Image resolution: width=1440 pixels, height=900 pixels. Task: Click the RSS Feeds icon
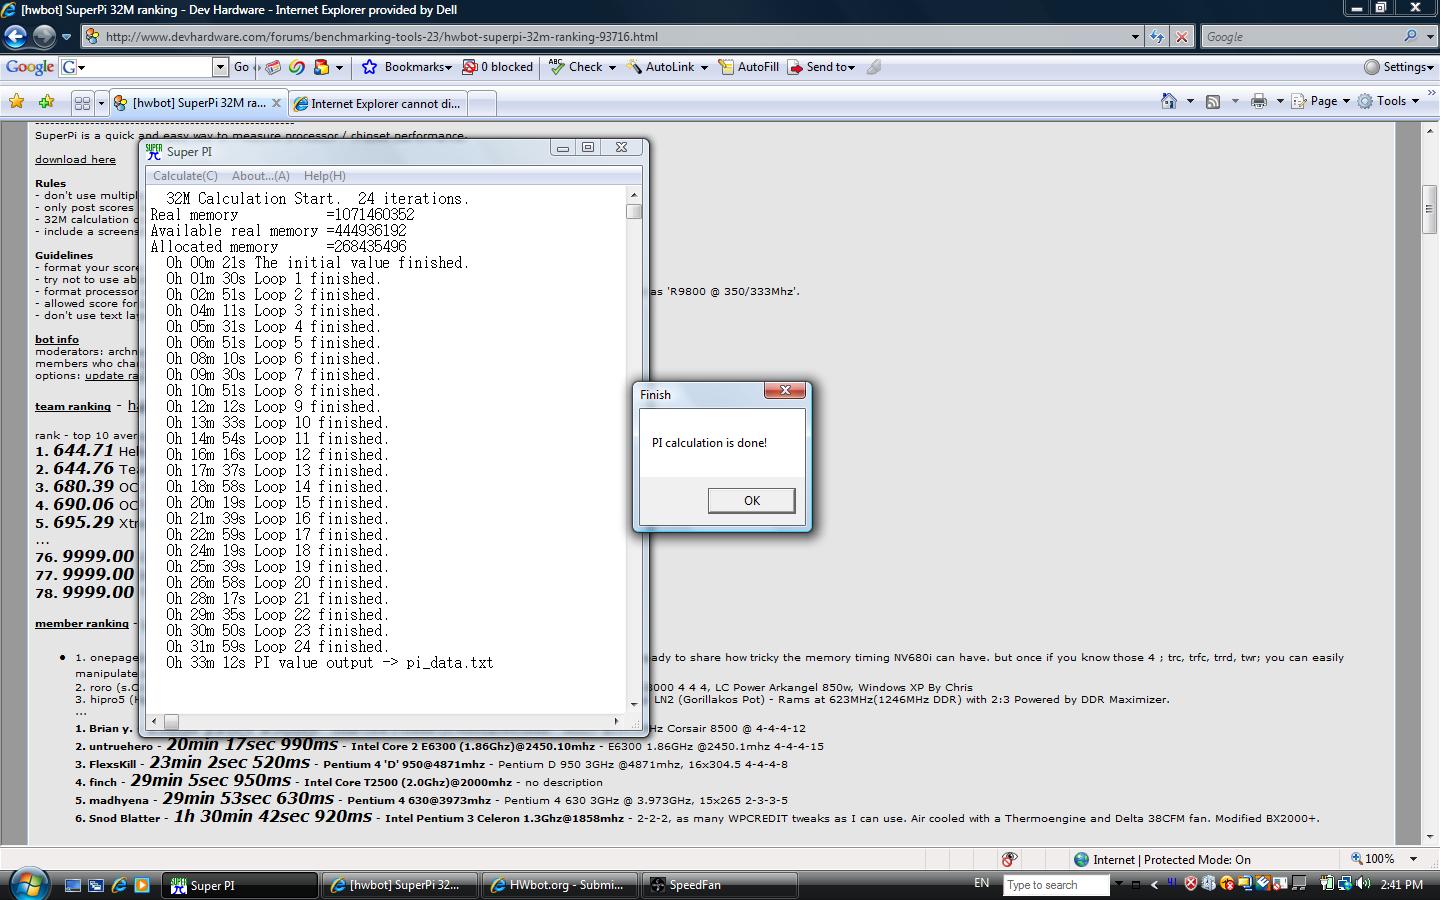(1213, 101)
